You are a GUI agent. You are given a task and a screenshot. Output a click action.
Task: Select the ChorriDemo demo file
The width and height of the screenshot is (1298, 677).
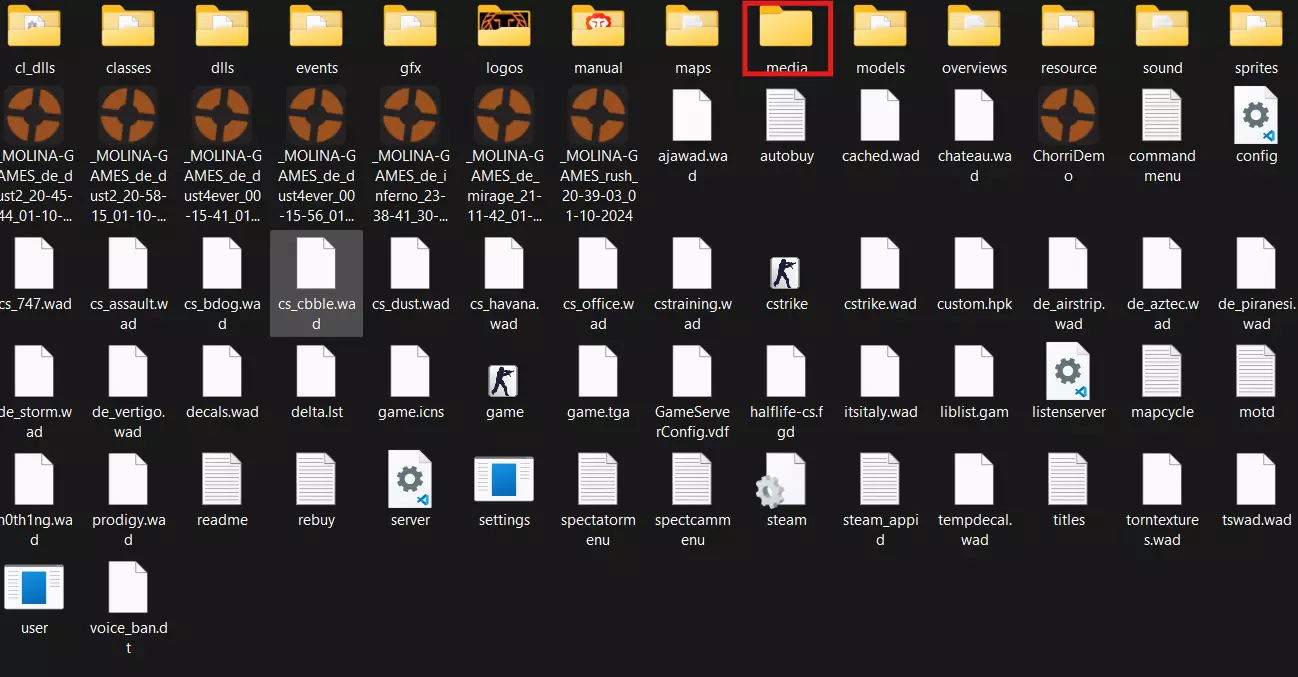[x=1068, y=134]
